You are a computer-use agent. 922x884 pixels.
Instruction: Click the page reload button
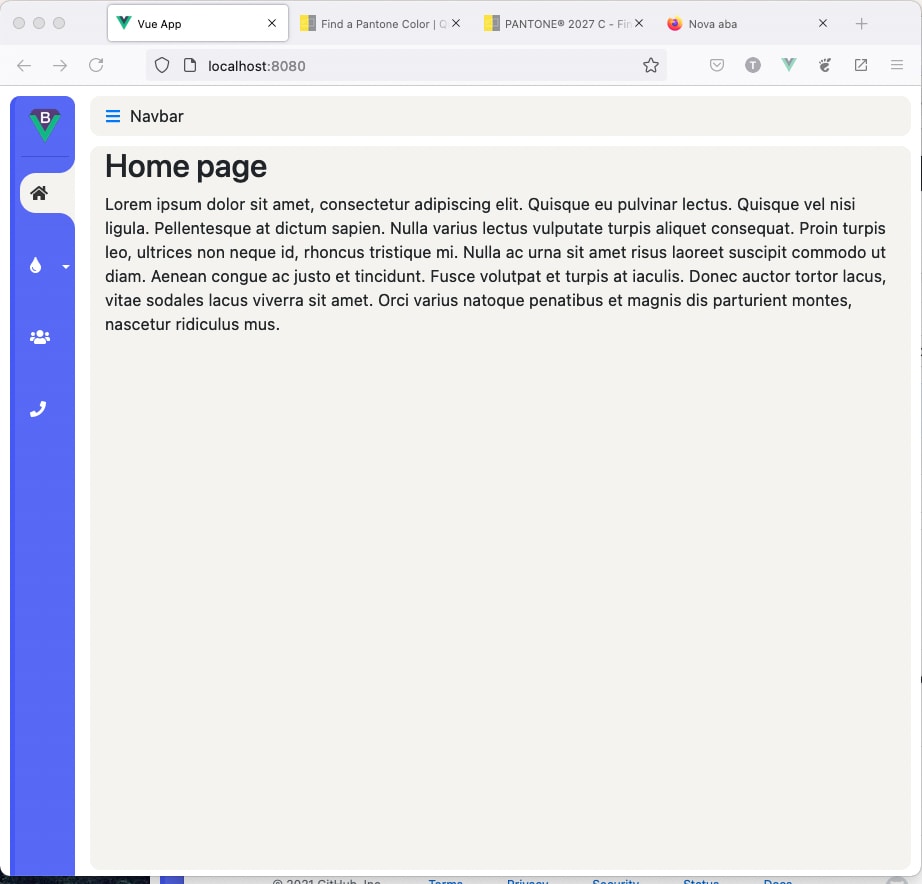click(96, 64)
